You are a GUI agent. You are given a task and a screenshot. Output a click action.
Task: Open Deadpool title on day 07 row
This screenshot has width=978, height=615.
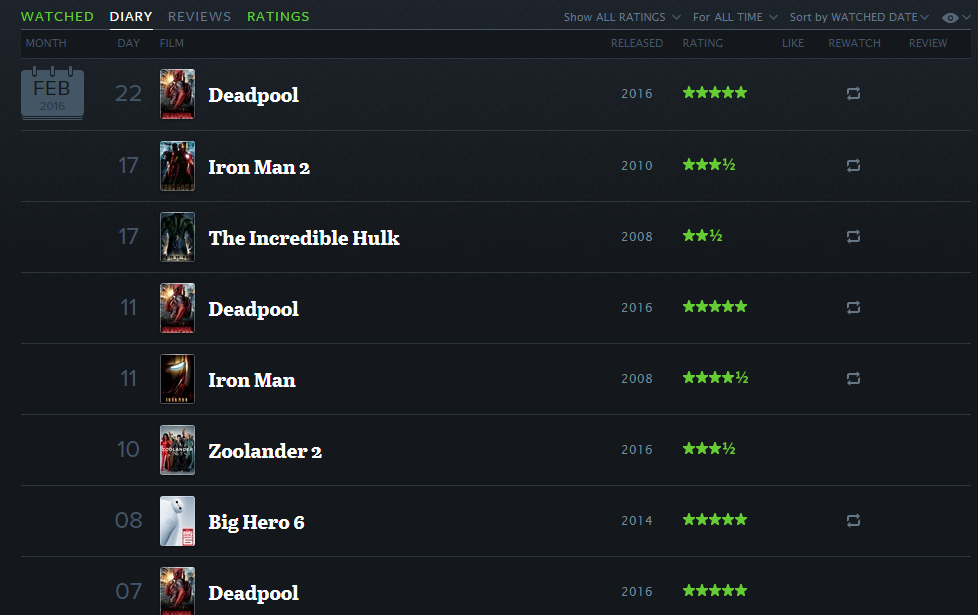click(253, 593)
